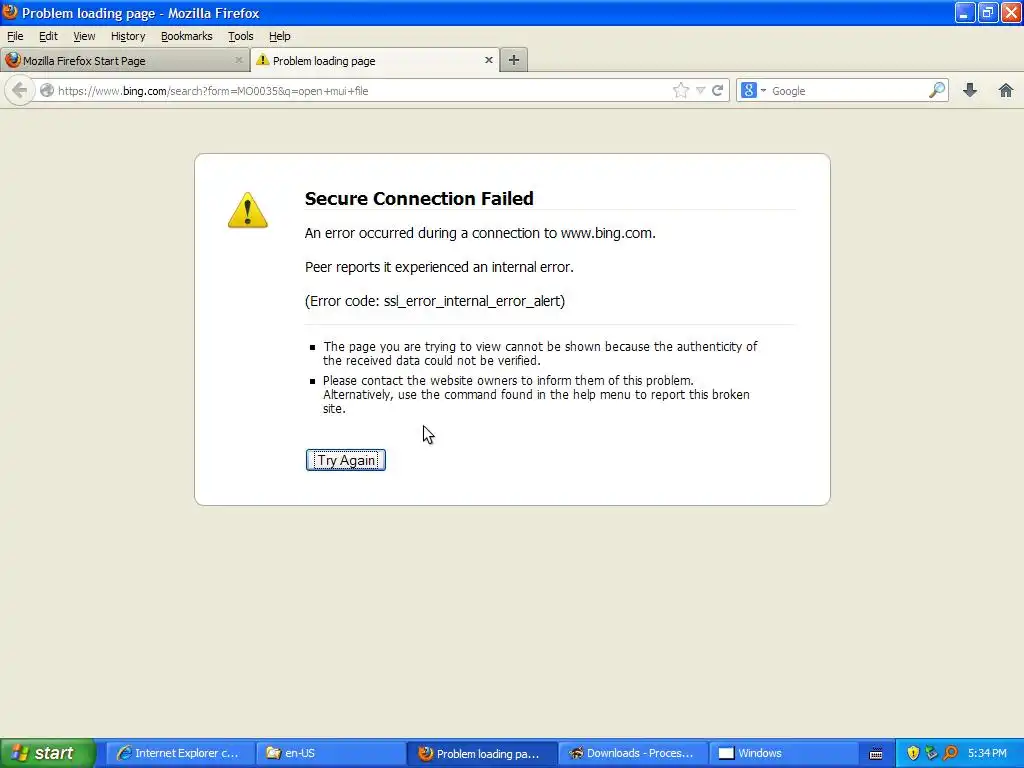Close the Mozilla Firefox Start Page tab
1024x768 pixels.
238,60
